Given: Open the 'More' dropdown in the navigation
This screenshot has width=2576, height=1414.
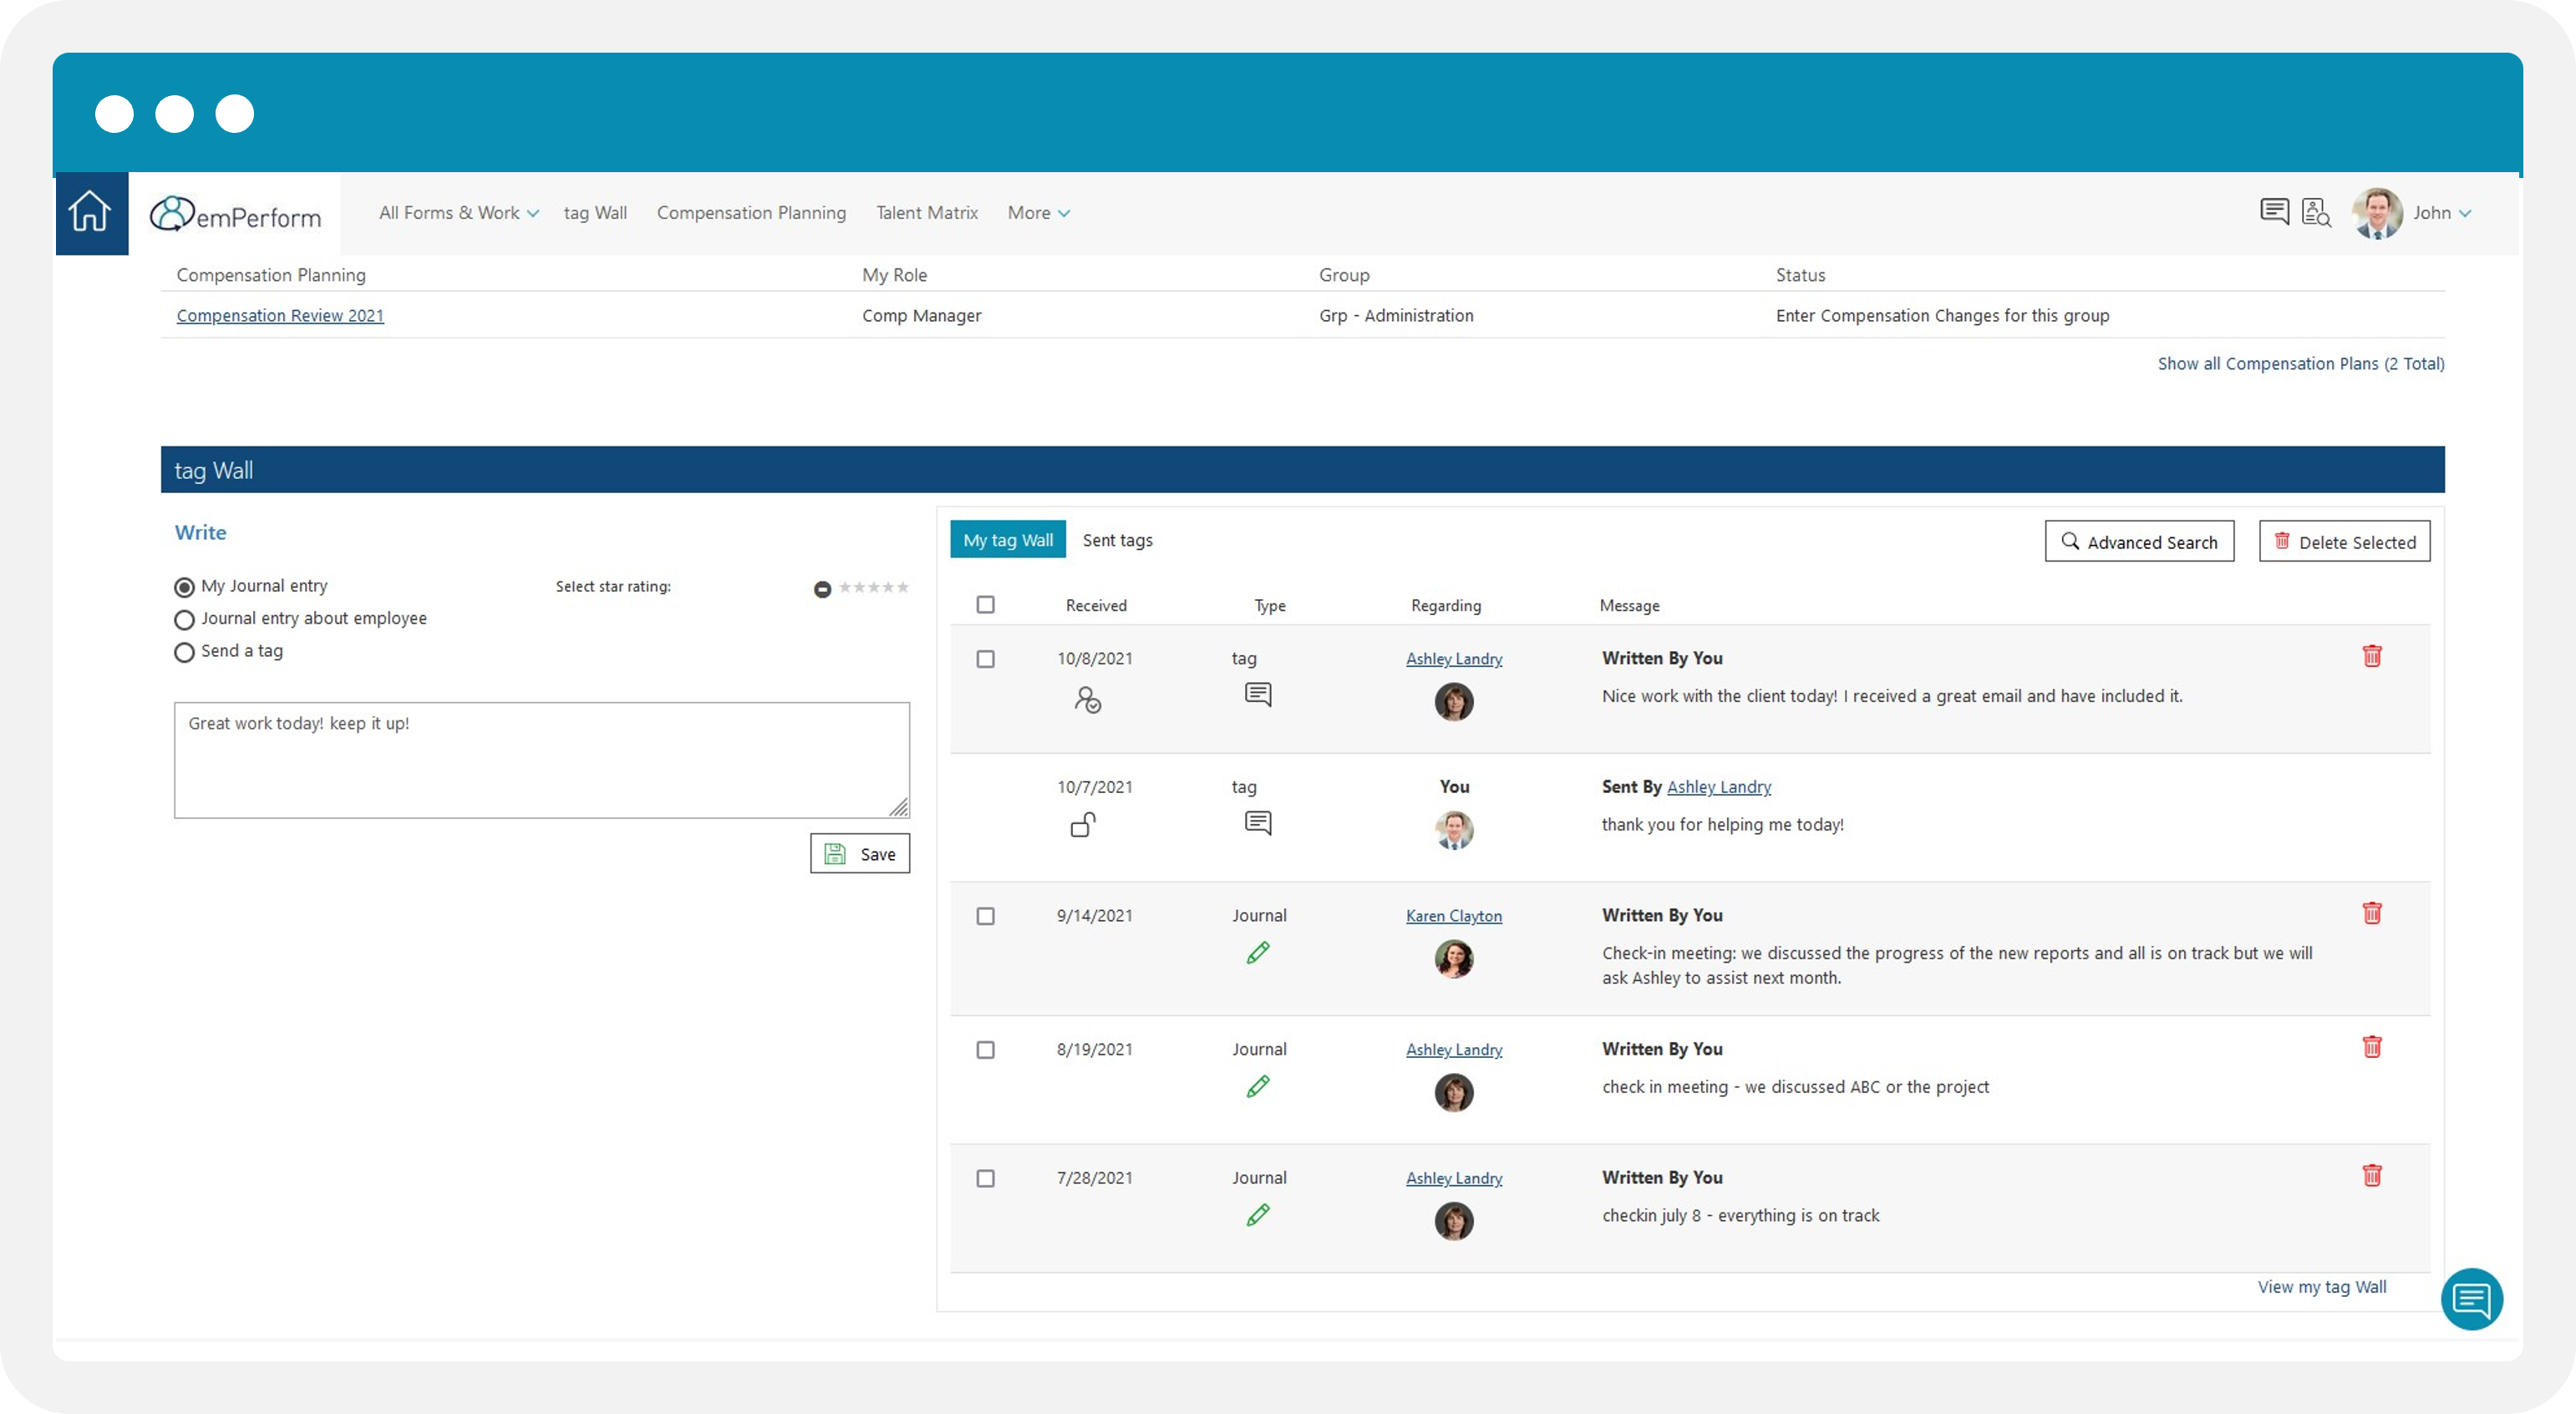Looking at the screenshot, I should point(1038,212).
